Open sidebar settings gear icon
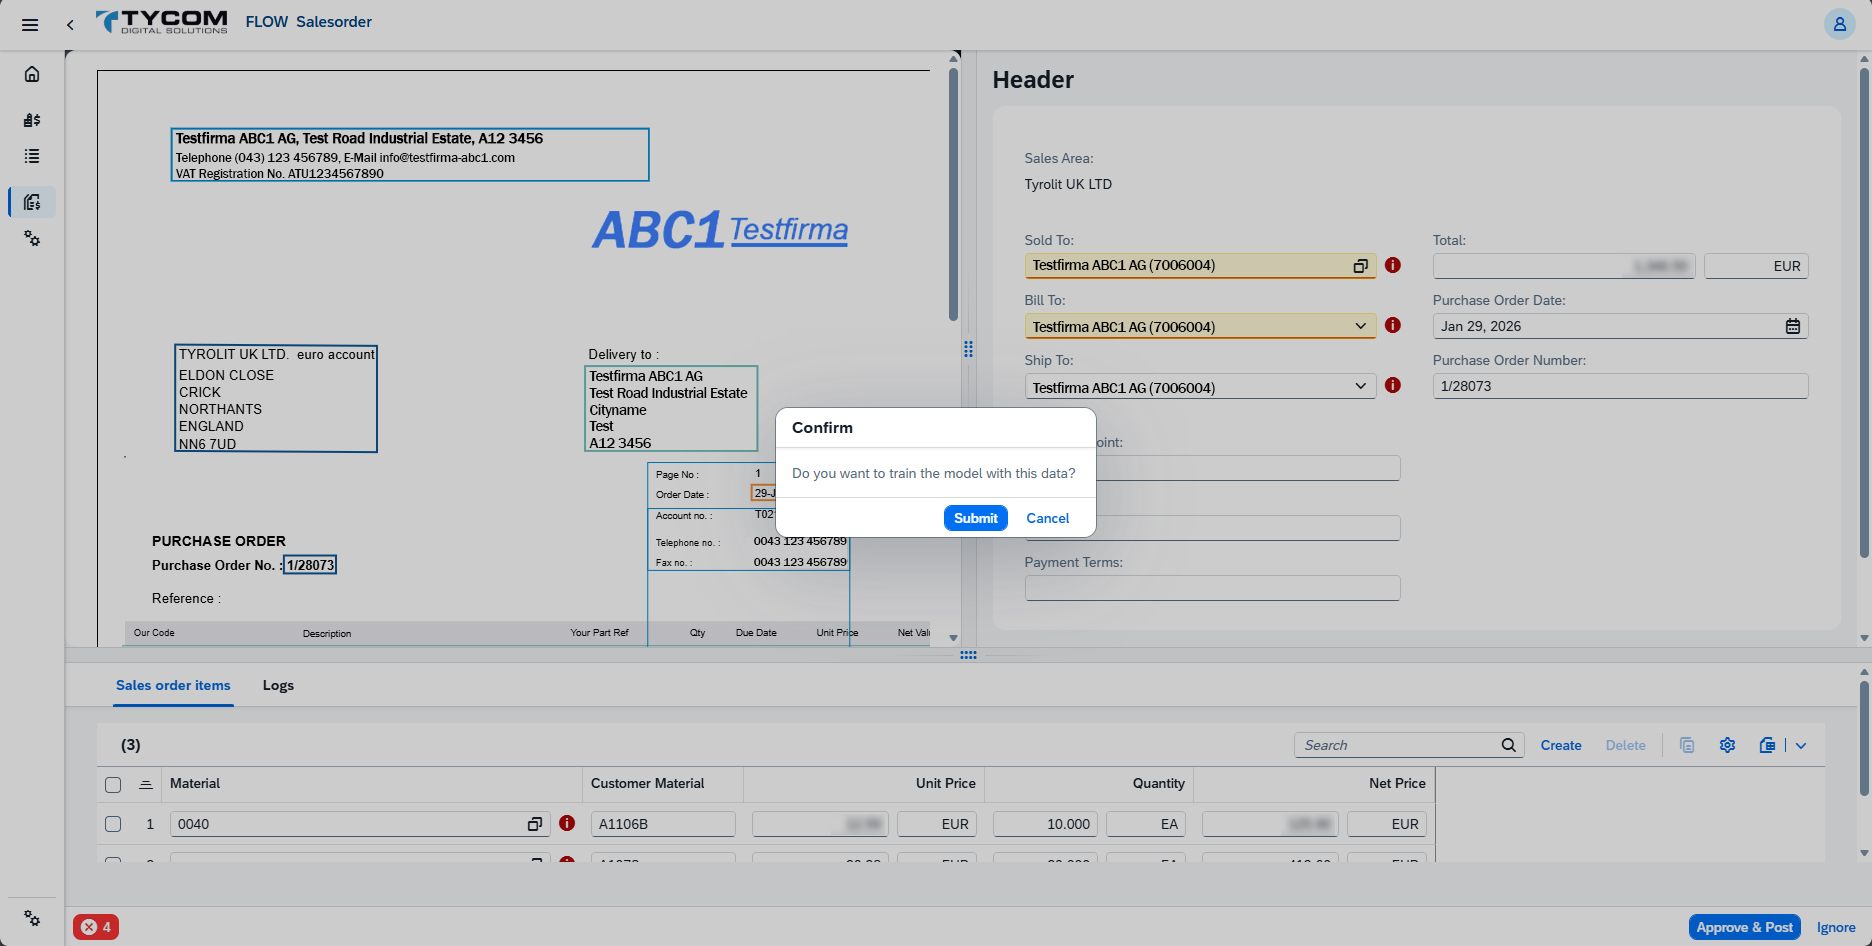This screenshot has width=1872, height=946. 31,239
